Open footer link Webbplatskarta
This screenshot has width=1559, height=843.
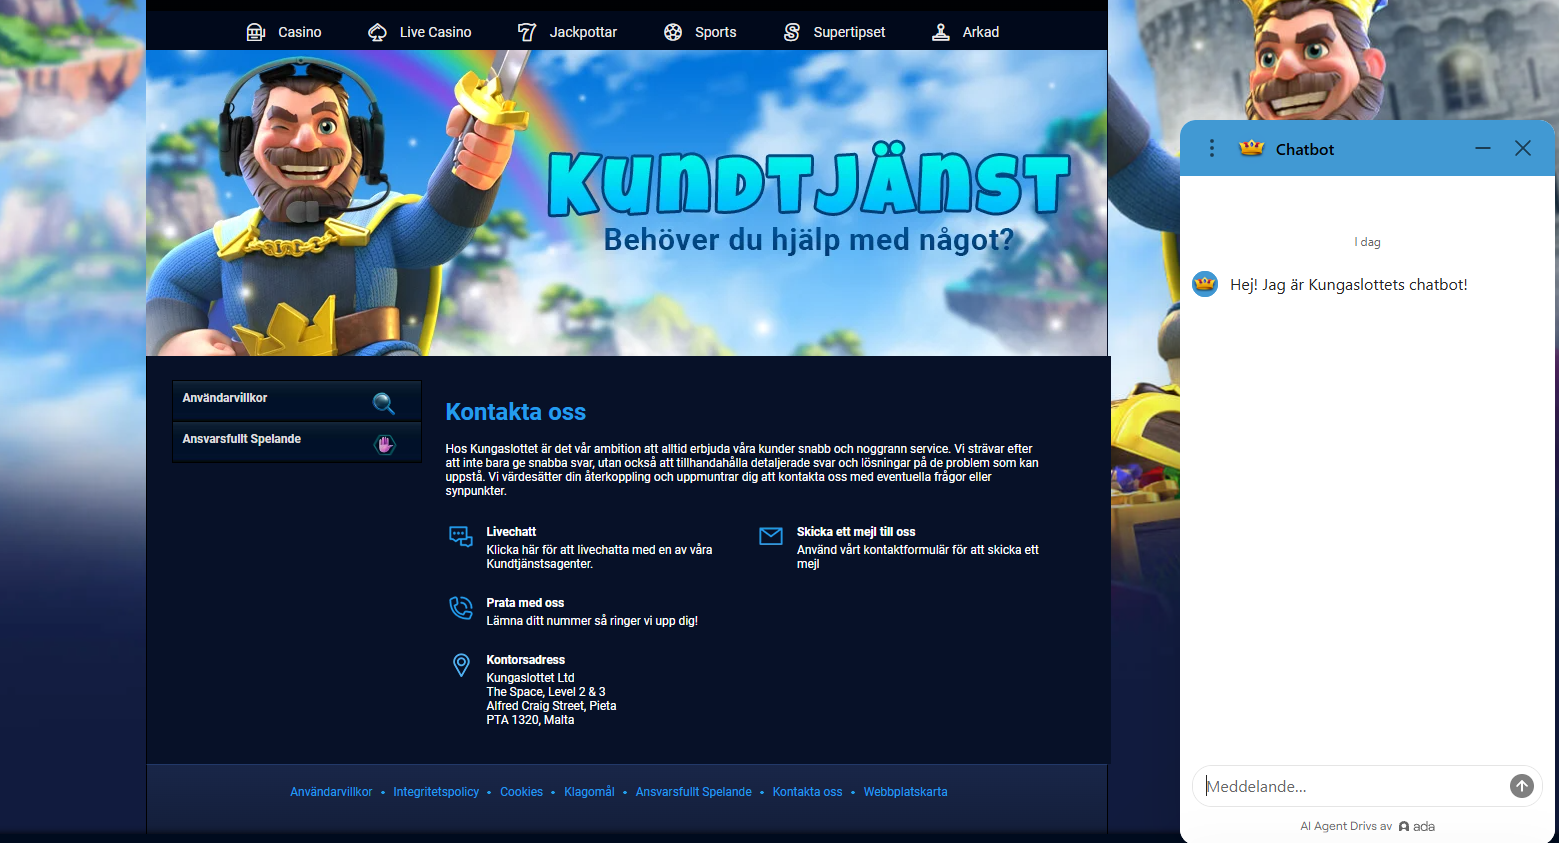tap(905, 792)
